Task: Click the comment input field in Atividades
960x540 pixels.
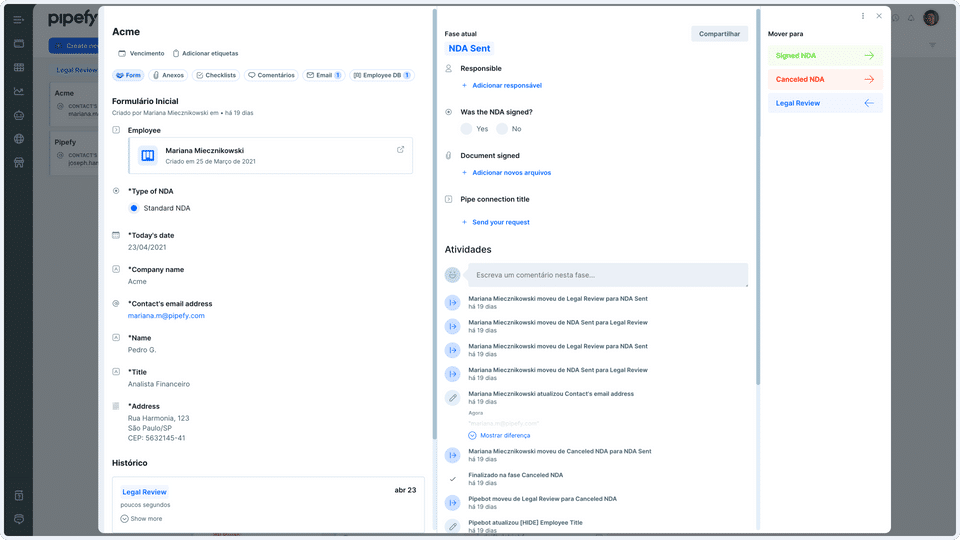Action: coord(607,275)
